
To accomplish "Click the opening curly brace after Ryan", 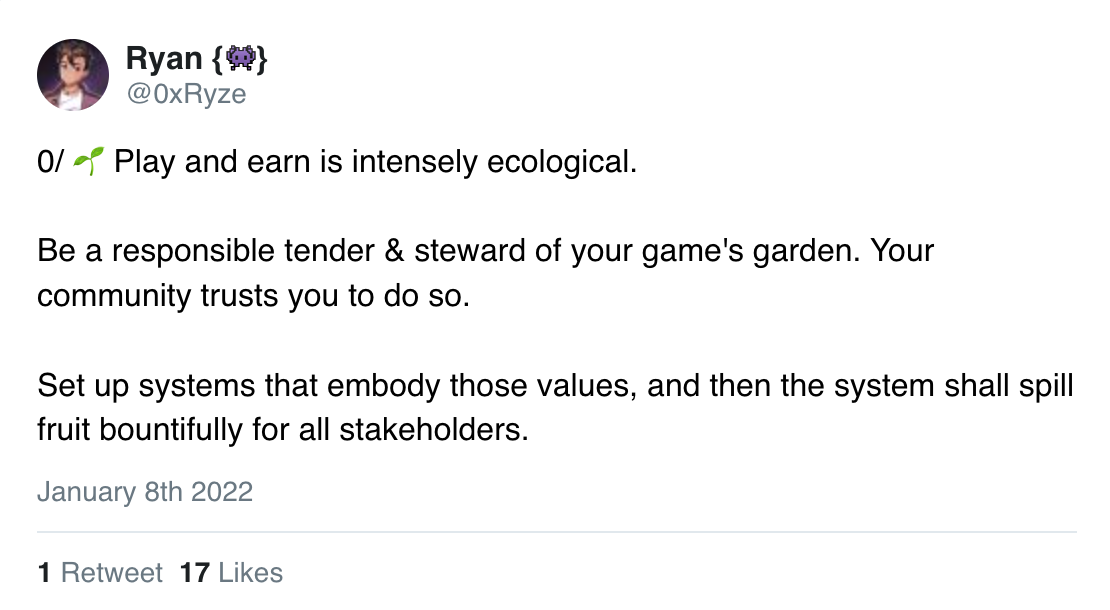I will coord(217,59).
